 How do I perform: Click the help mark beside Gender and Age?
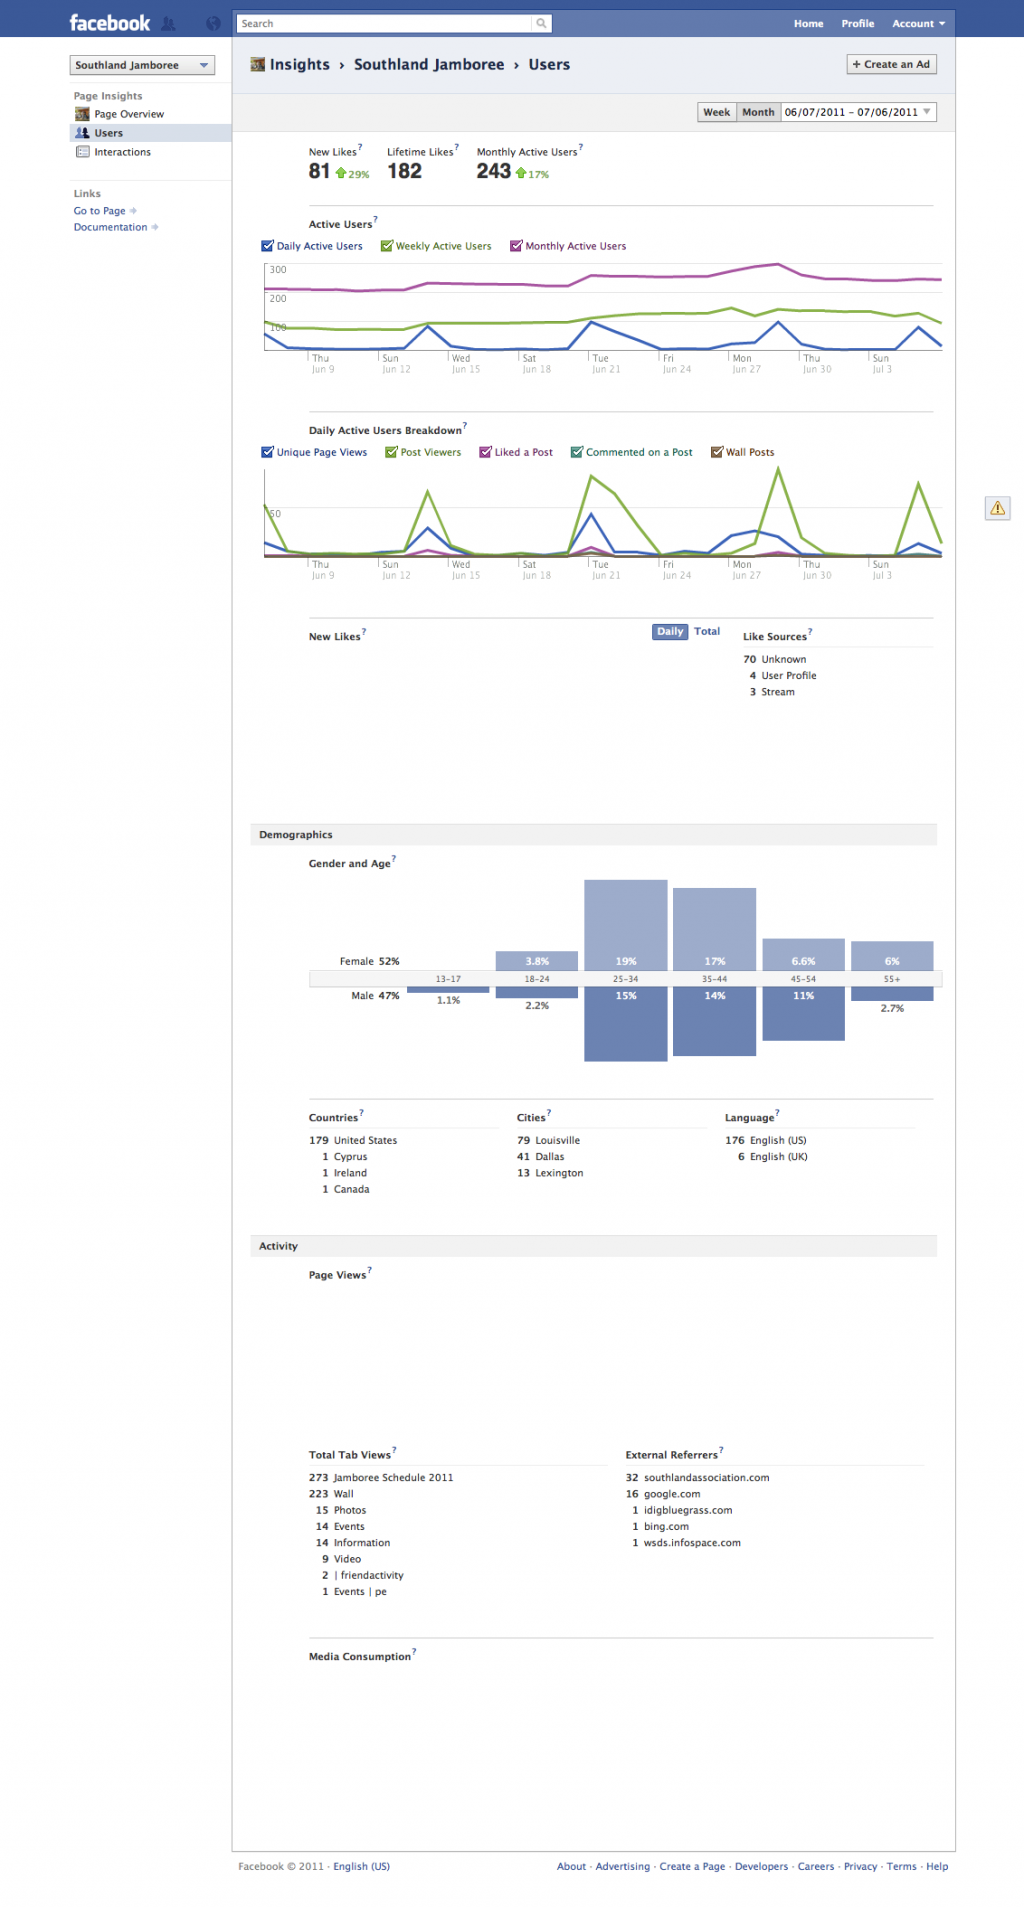click(x=394, y=858)
